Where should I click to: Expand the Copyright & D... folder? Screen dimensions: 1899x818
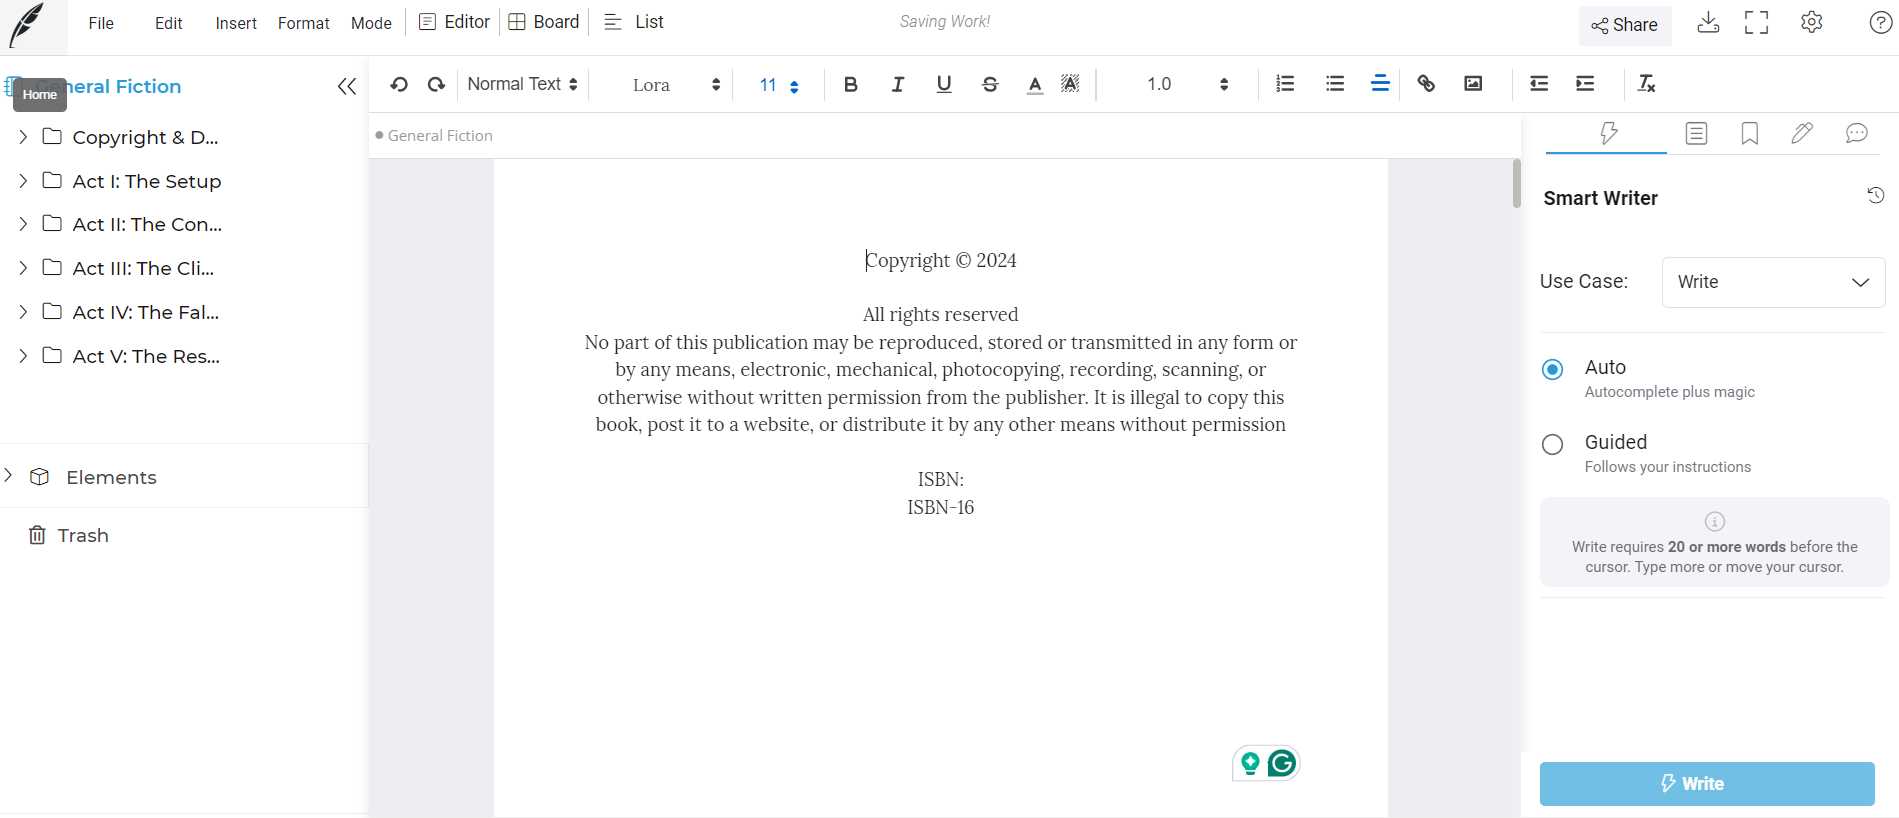tap(23, 137)
